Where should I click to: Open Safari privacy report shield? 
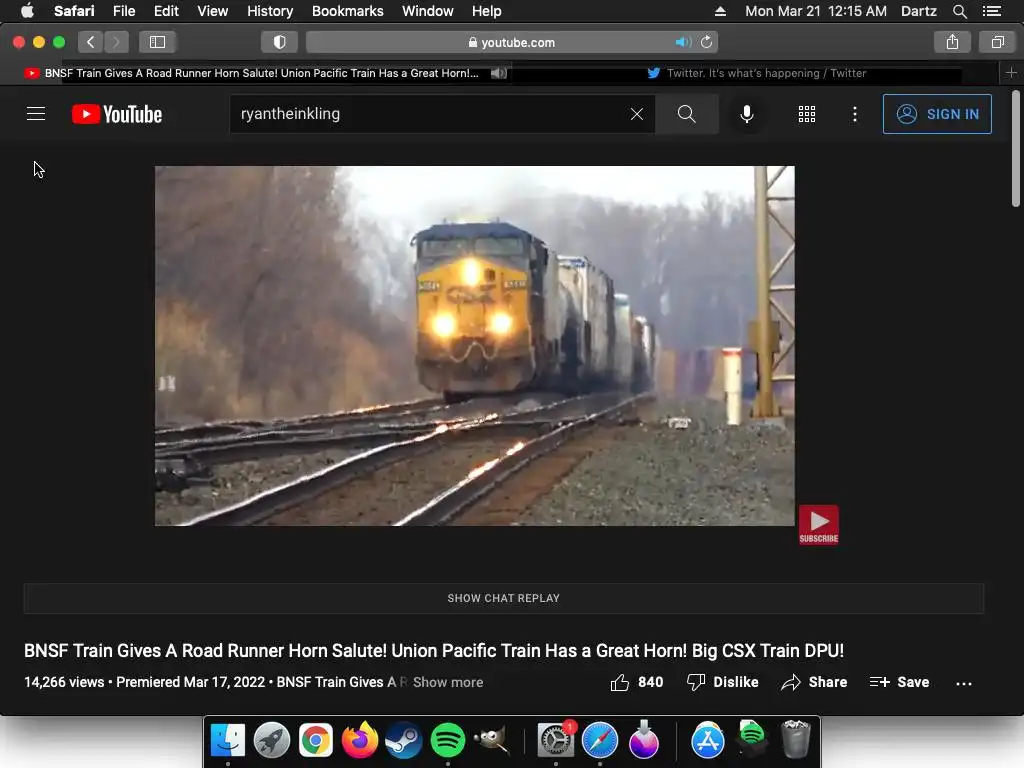pyautogui.click(x=280, y=42)
